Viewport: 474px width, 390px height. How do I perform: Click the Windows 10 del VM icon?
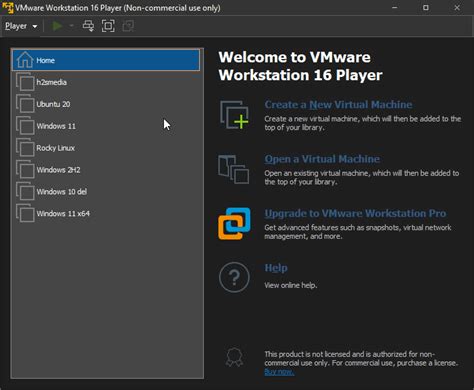point(25,191)
